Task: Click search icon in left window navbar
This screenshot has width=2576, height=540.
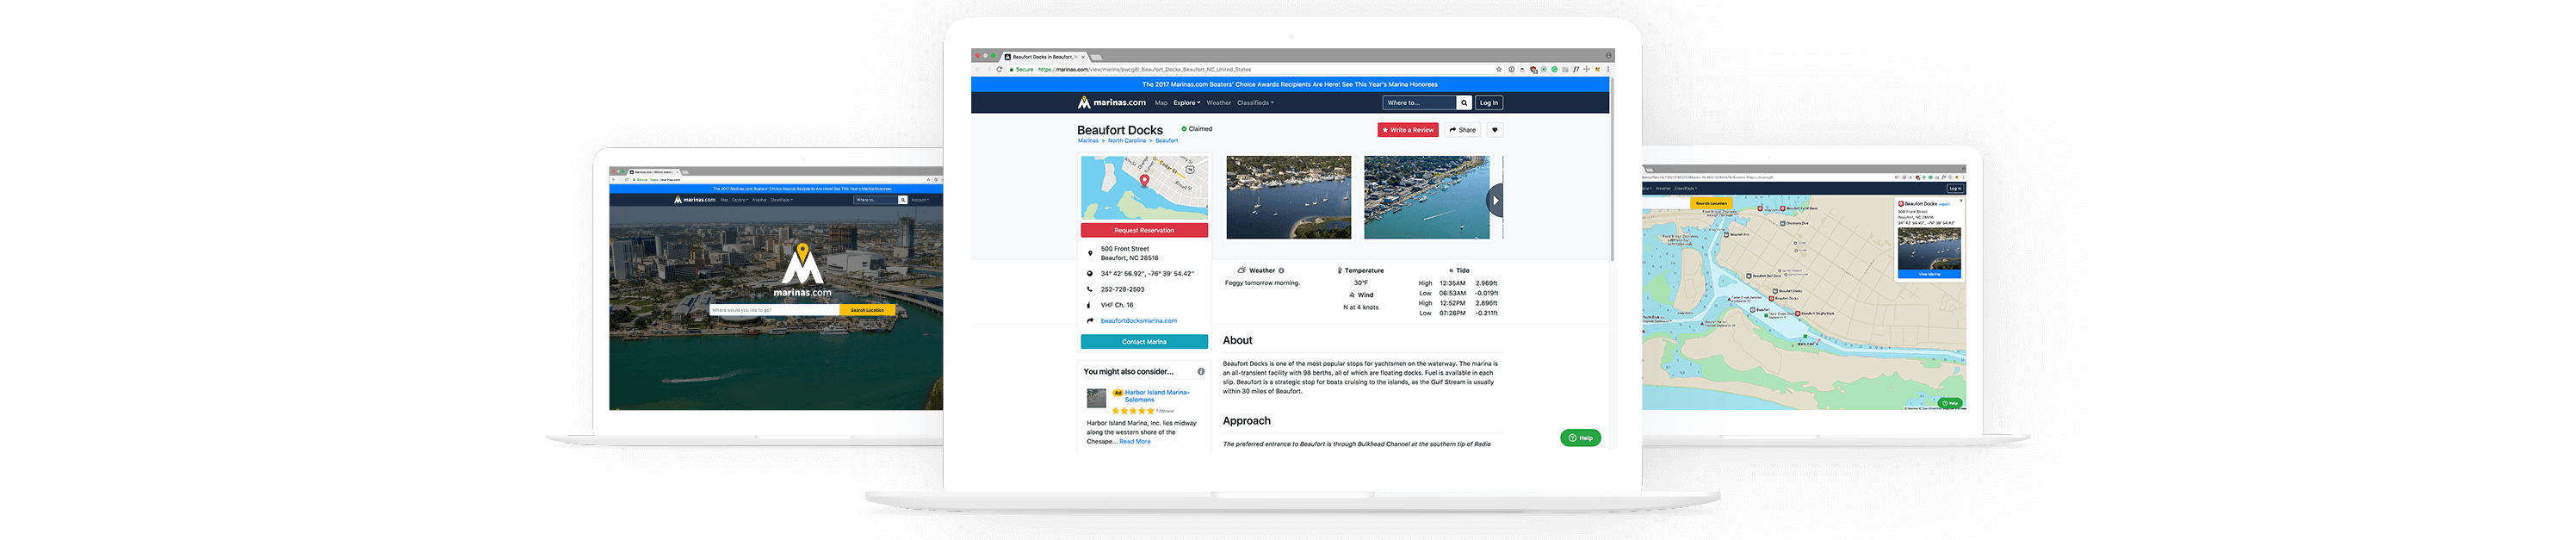Action: [903, 200]
